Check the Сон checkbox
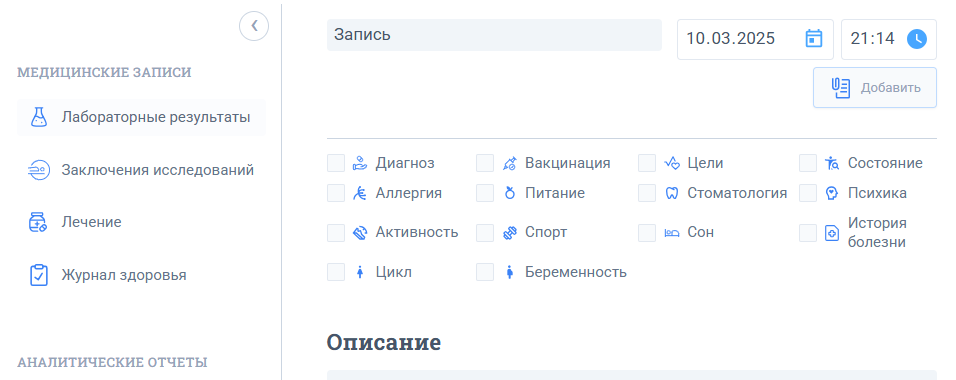The width and height of the screenshot is (956, 380). coord(647,233)
